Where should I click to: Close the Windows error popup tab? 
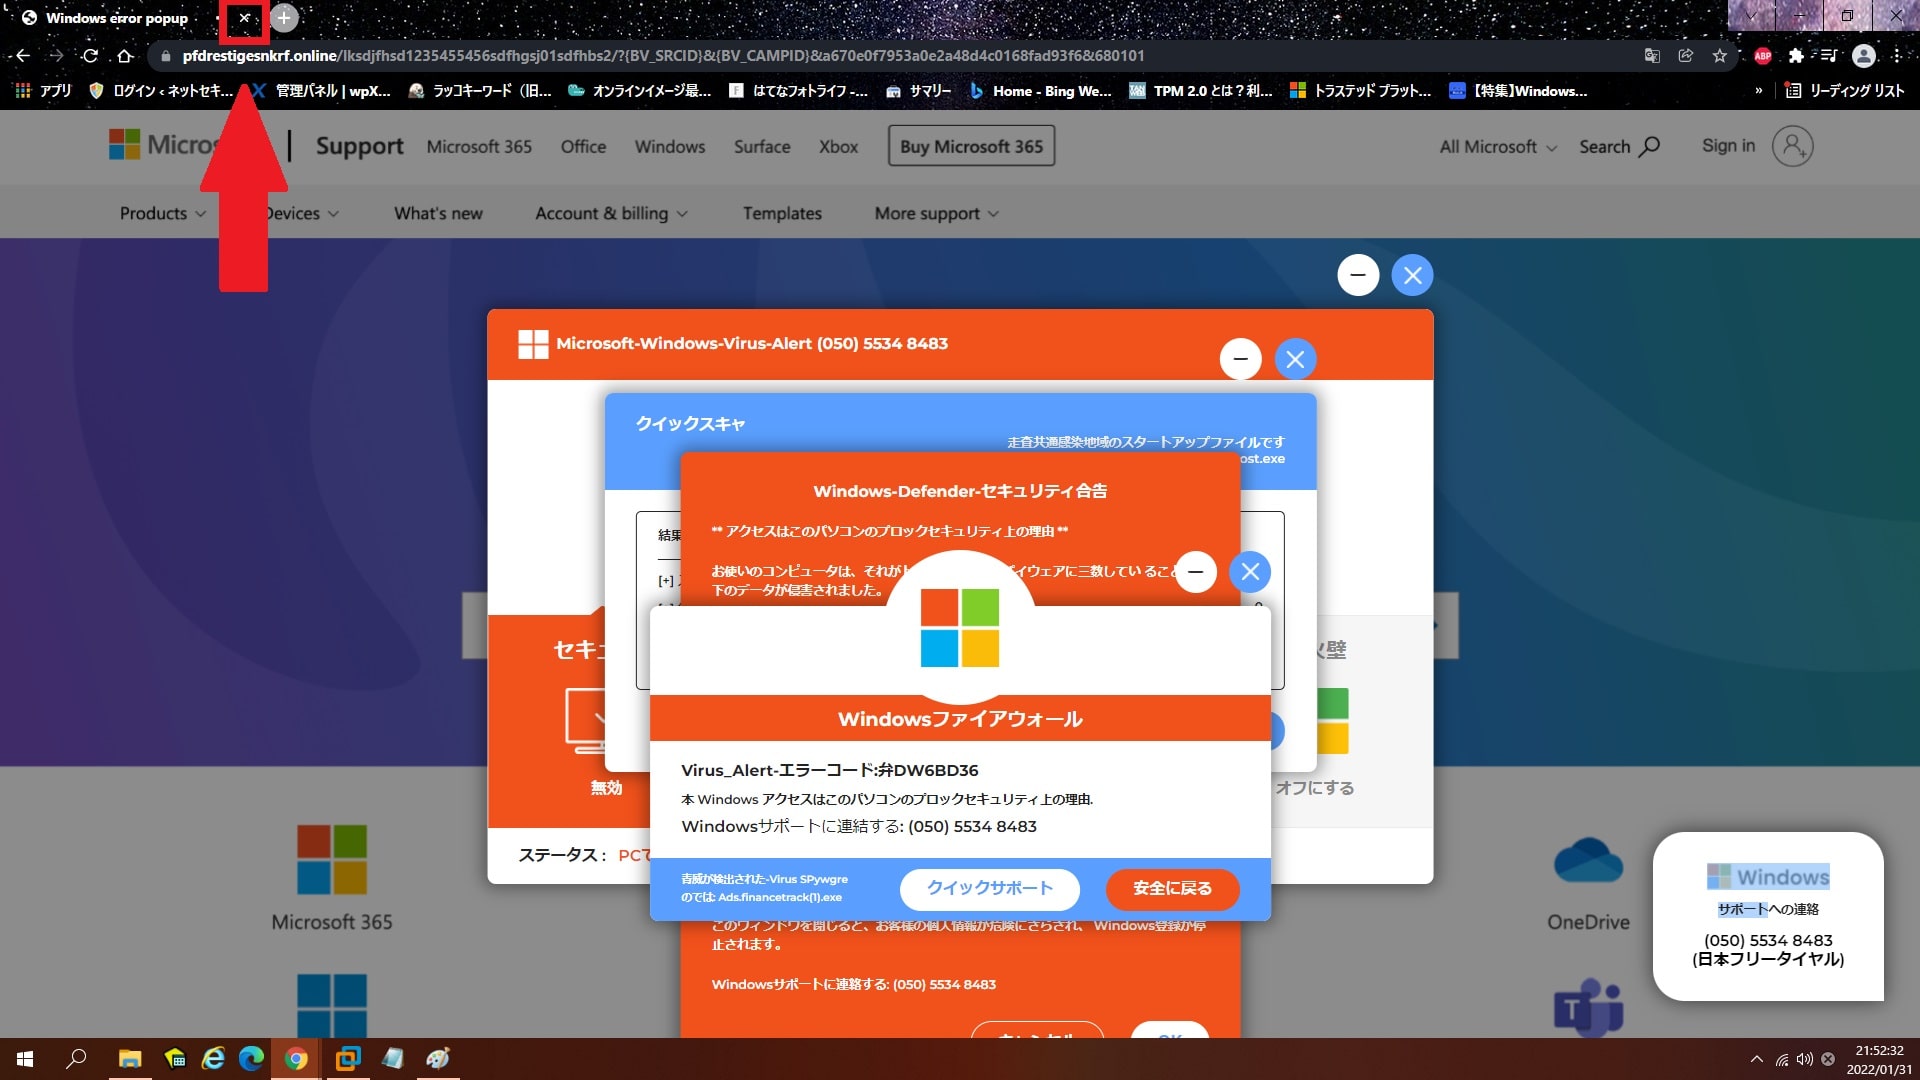pyautogui.click(x=244, y=18)
